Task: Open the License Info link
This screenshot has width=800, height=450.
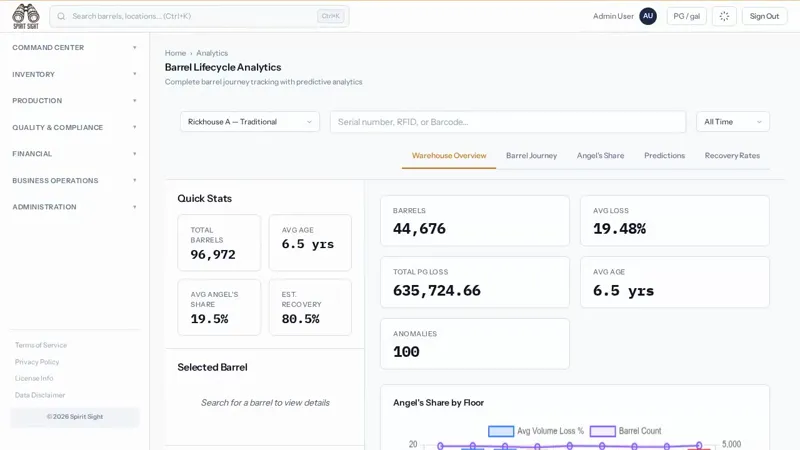Action: click(x=34, y=379)
